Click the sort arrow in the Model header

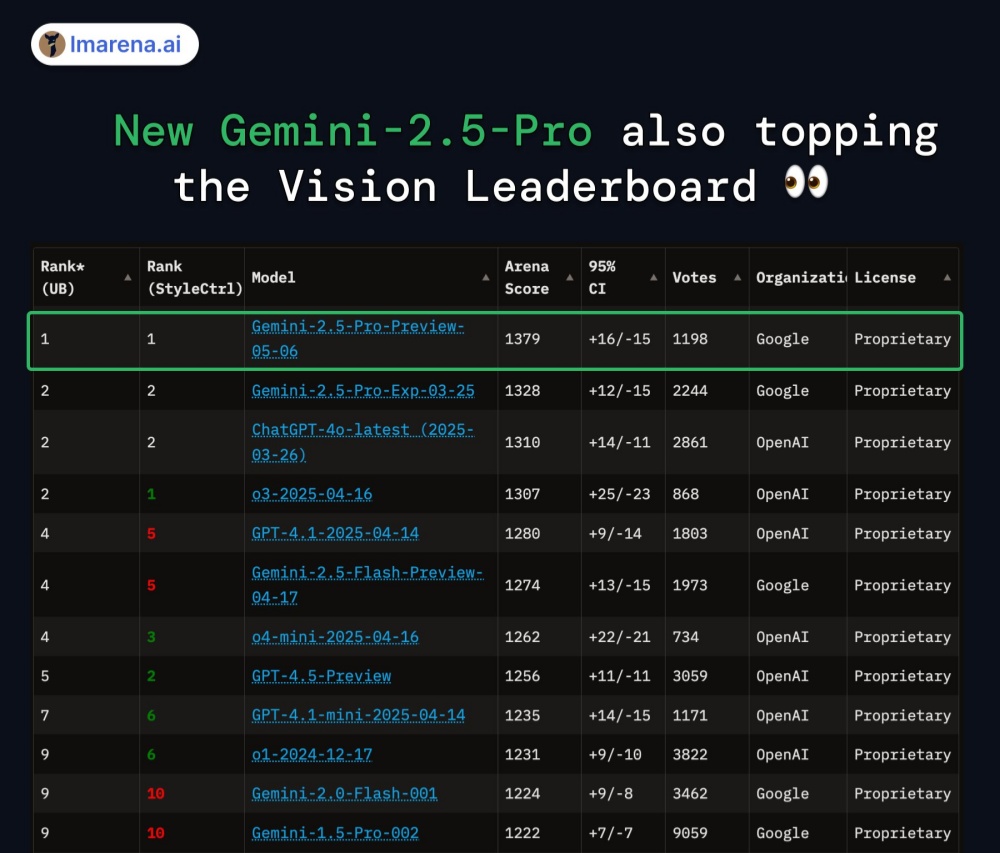click(x=486, y=277)
